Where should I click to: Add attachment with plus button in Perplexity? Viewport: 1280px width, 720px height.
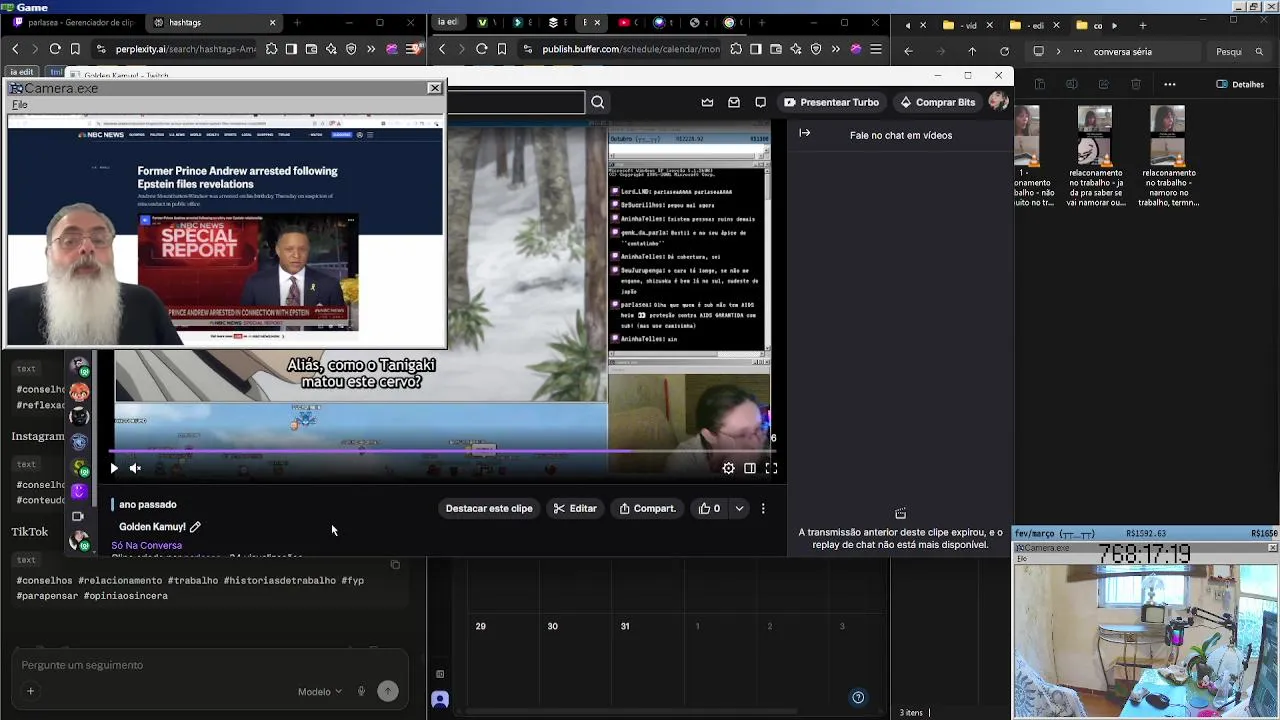[x=30, y=691]
